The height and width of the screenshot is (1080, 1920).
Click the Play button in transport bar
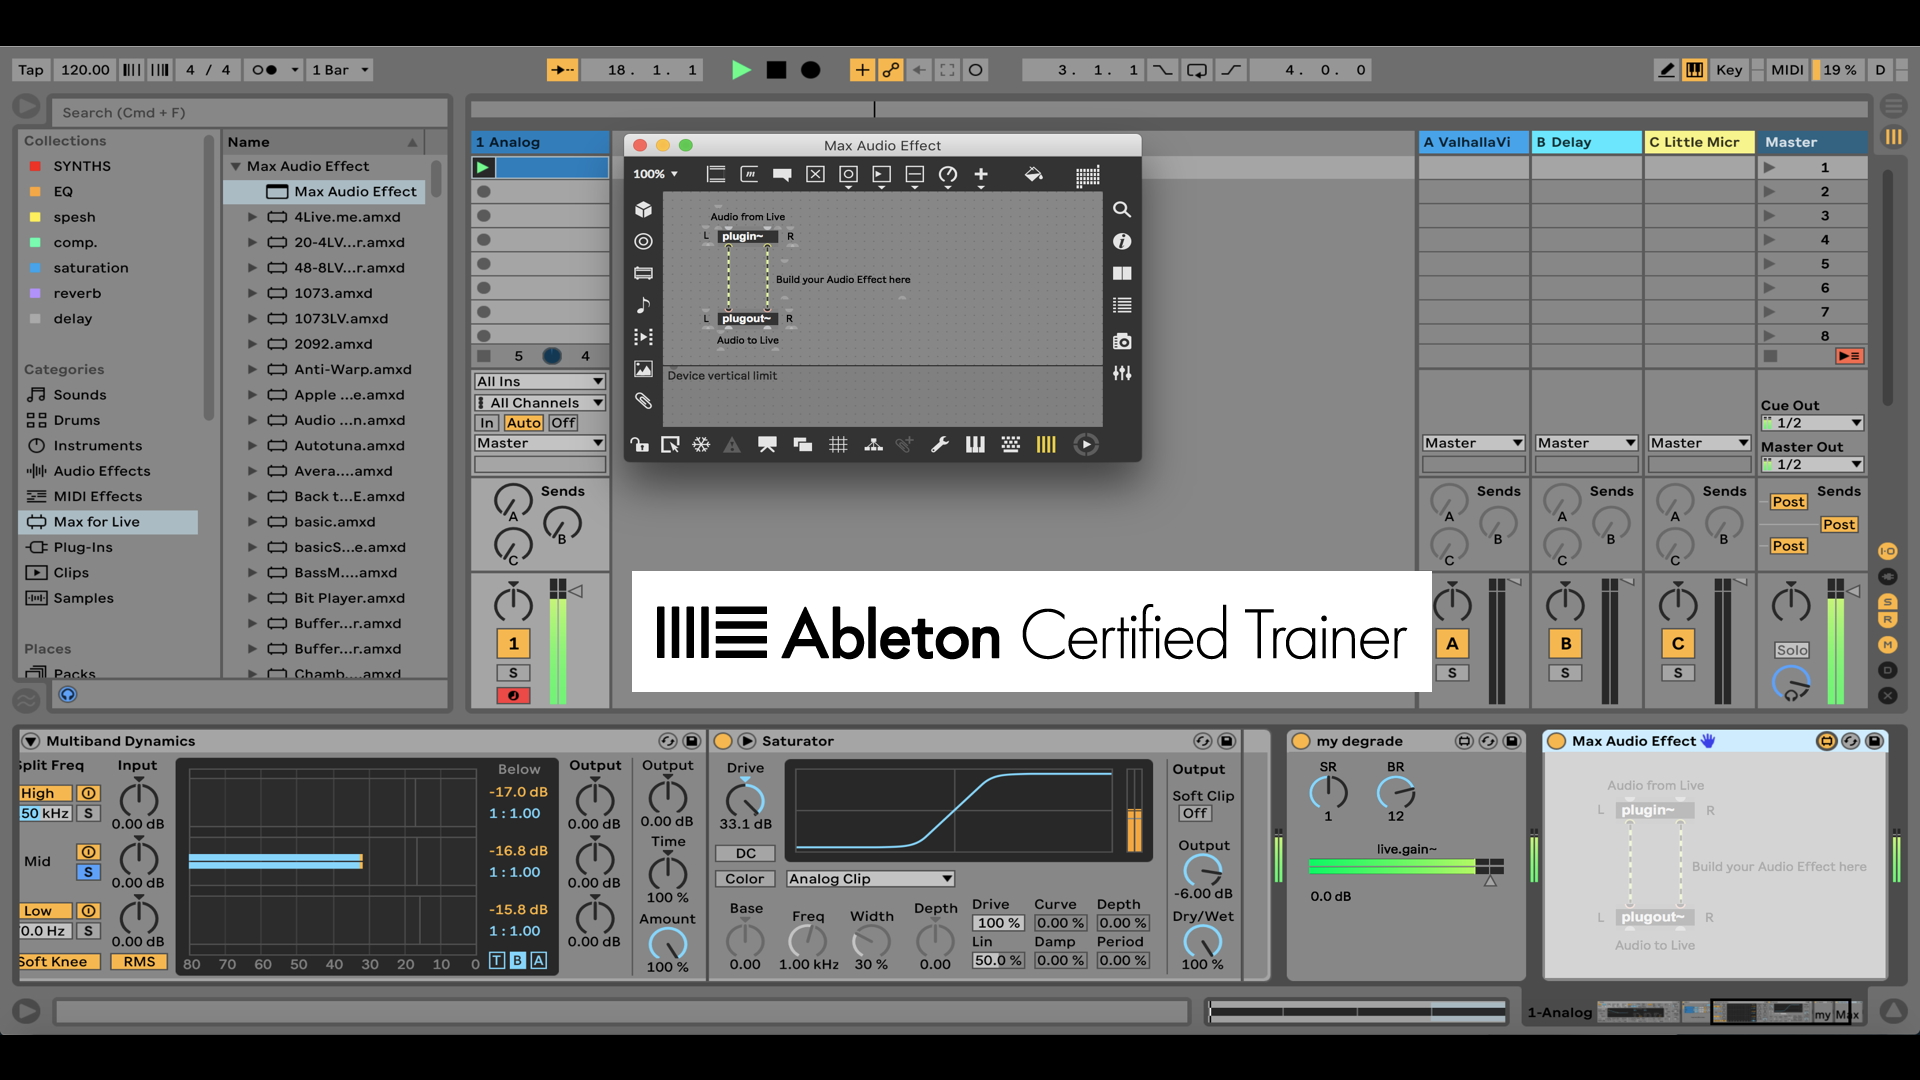point(741,70)
